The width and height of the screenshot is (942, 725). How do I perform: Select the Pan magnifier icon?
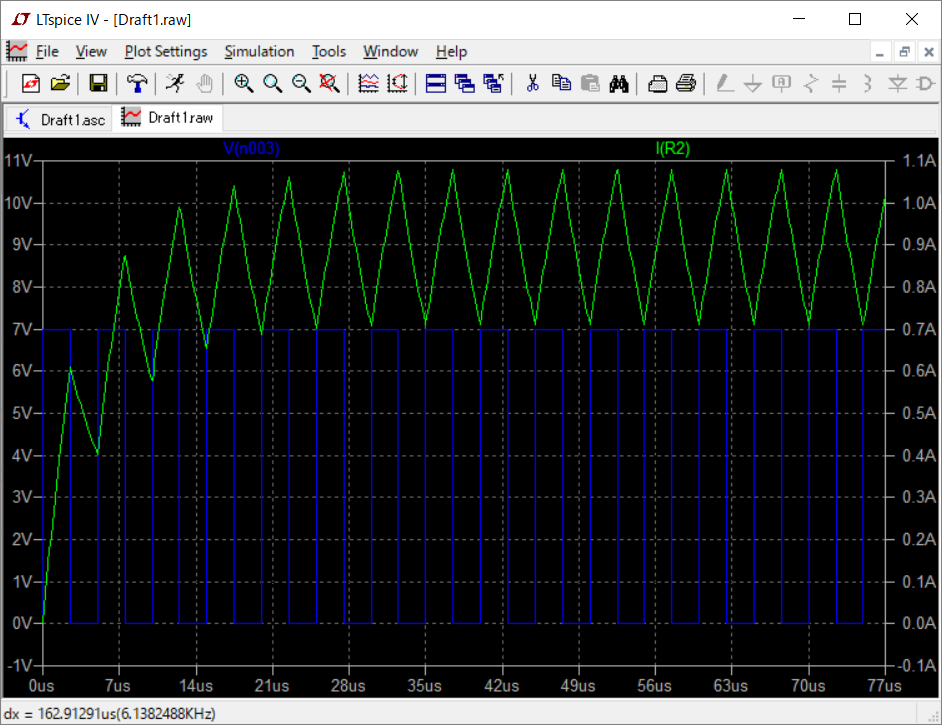coord(272,83)
